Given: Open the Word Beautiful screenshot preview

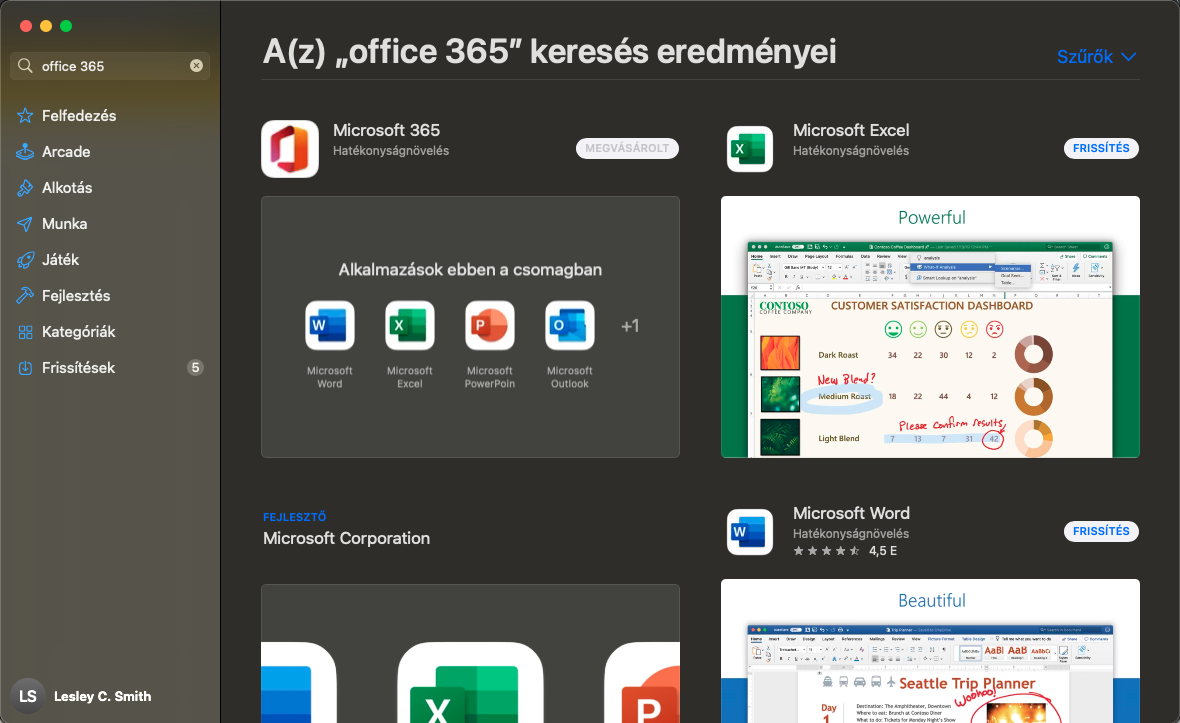Looking at the screenshot, I should pos(930,652).
